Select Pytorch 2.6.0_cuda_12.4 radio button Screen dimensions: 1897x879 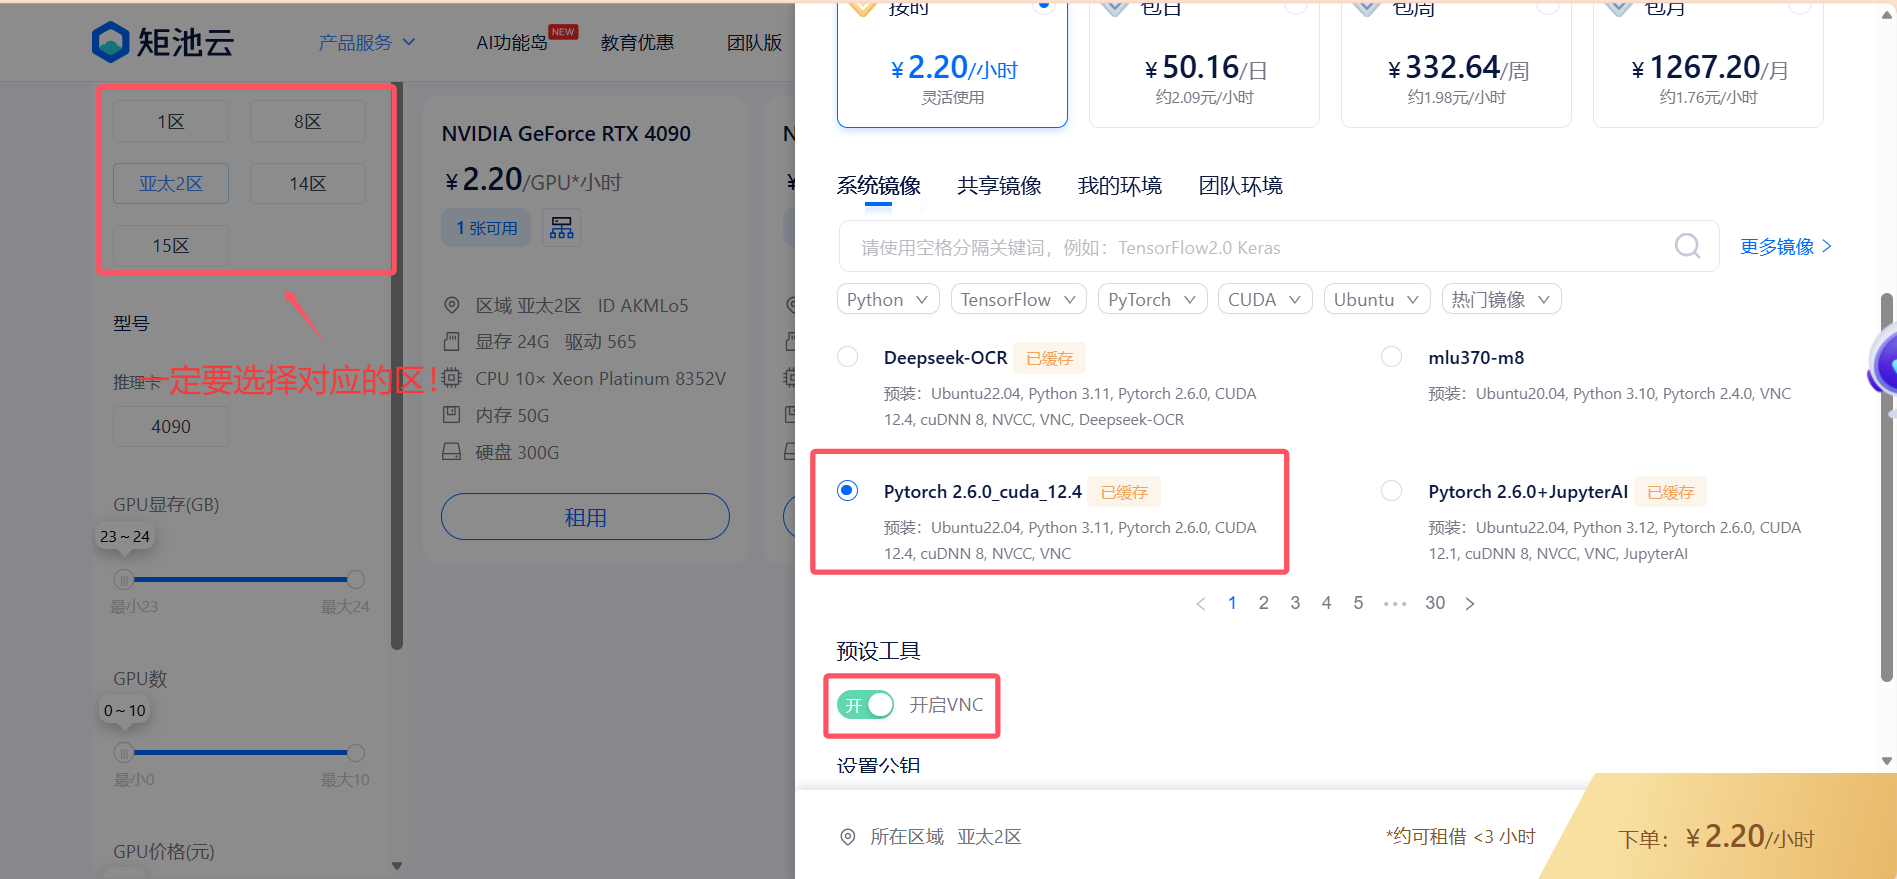[x=848, y=491]
